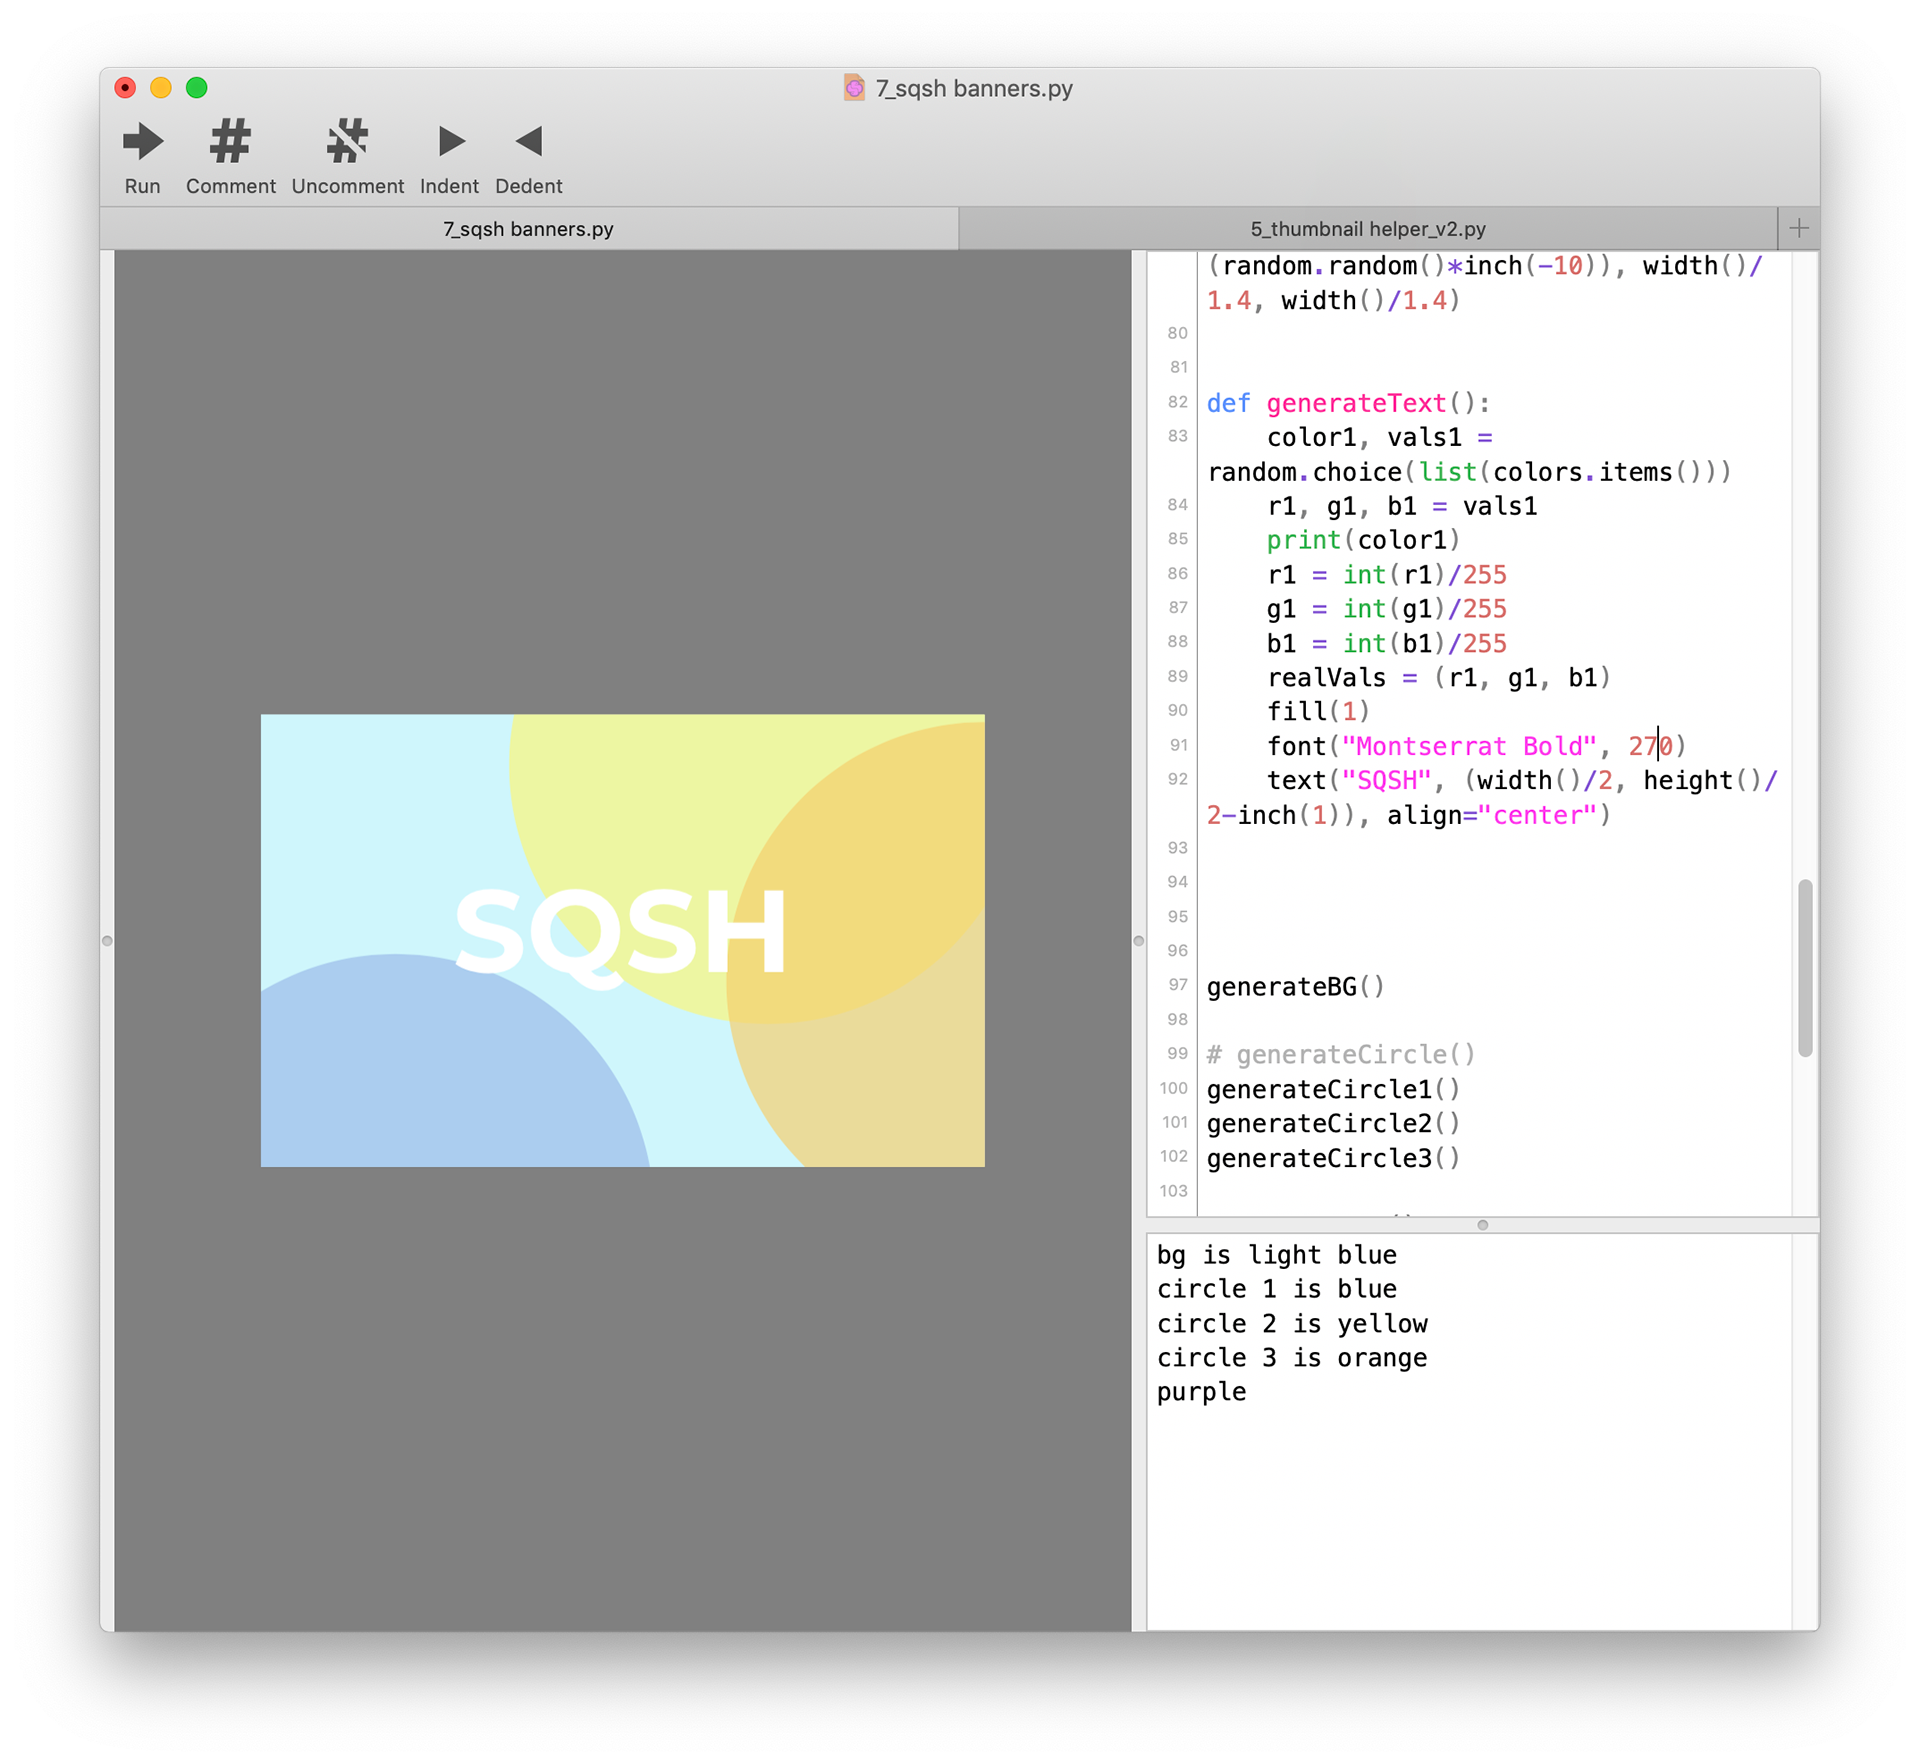This screenshot has width=1920, height=1764.
Task: Place cursor in 'def generateText():' line
Action: click(1348, 403)
